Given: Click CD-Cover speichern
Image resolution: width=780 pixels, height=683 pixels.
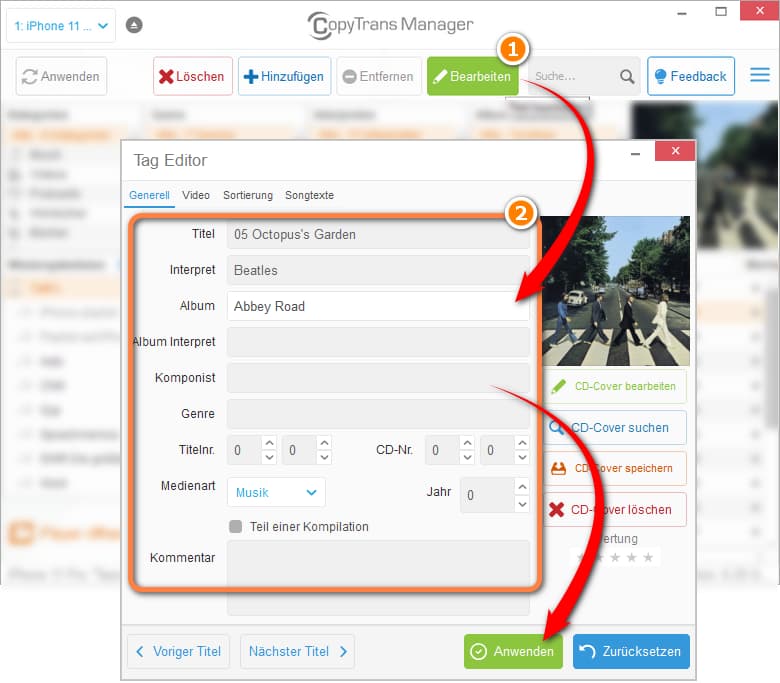Looking at the screenshot, I should (x=615, y=468).
